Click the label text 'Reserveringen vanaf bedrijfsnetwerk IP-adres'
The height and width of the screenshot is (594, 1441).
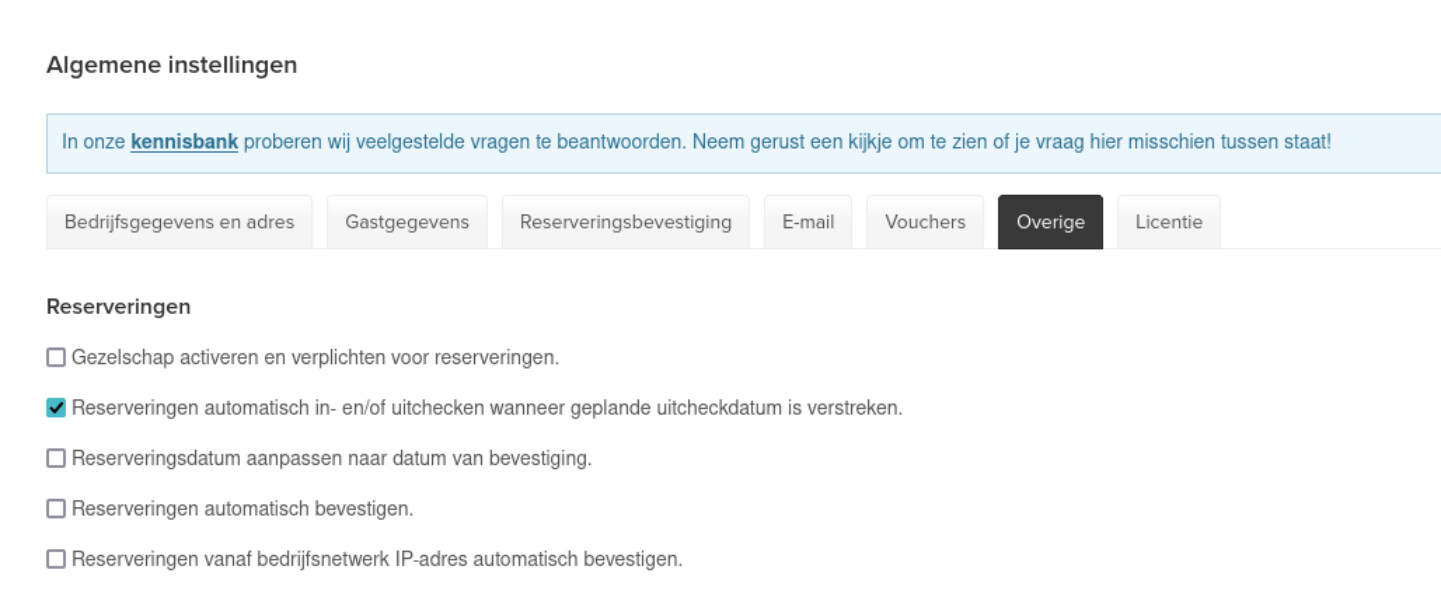(377, 559)
